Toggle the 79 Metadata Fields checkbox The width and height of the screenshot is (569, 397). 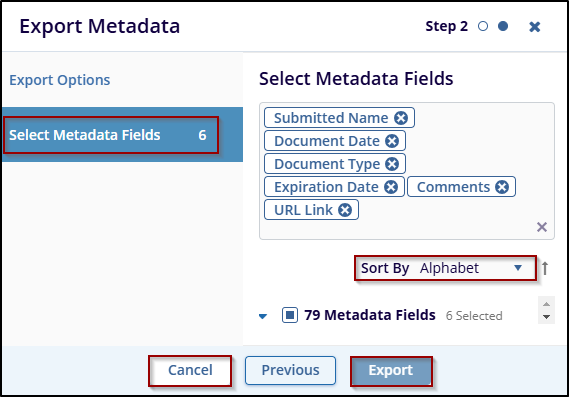click(290, 315)
